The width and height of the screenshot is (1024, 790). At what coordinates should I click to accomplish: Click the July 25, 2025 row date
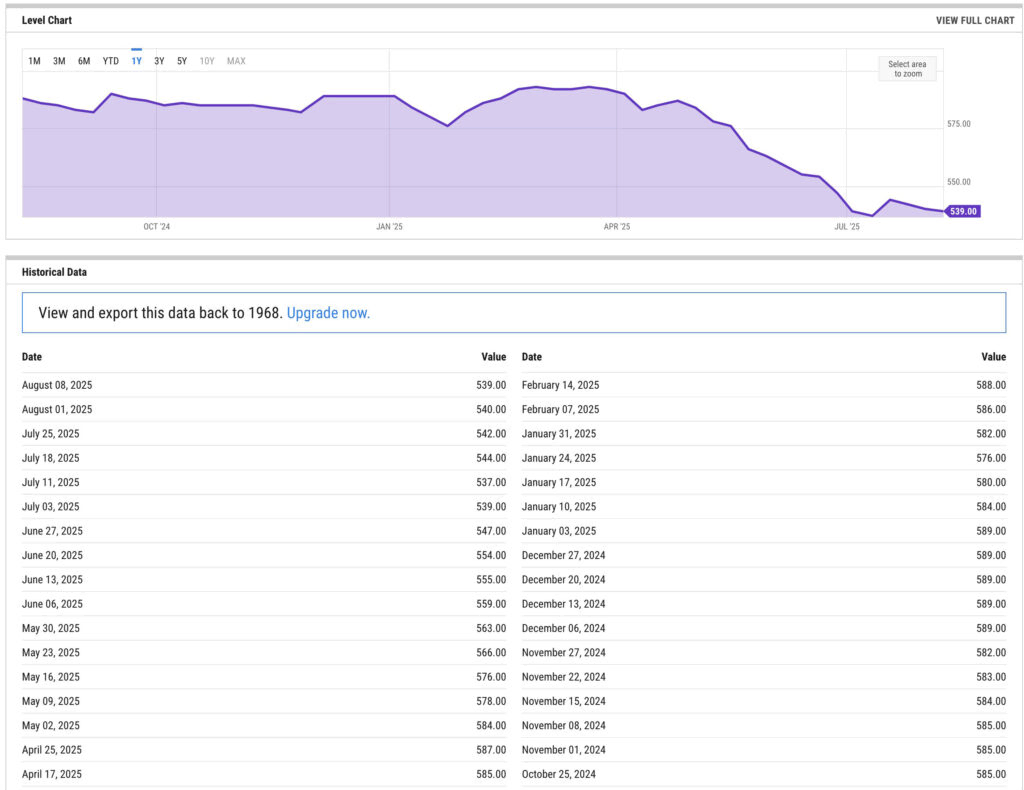pyautogui.click(x=50, y=434)
